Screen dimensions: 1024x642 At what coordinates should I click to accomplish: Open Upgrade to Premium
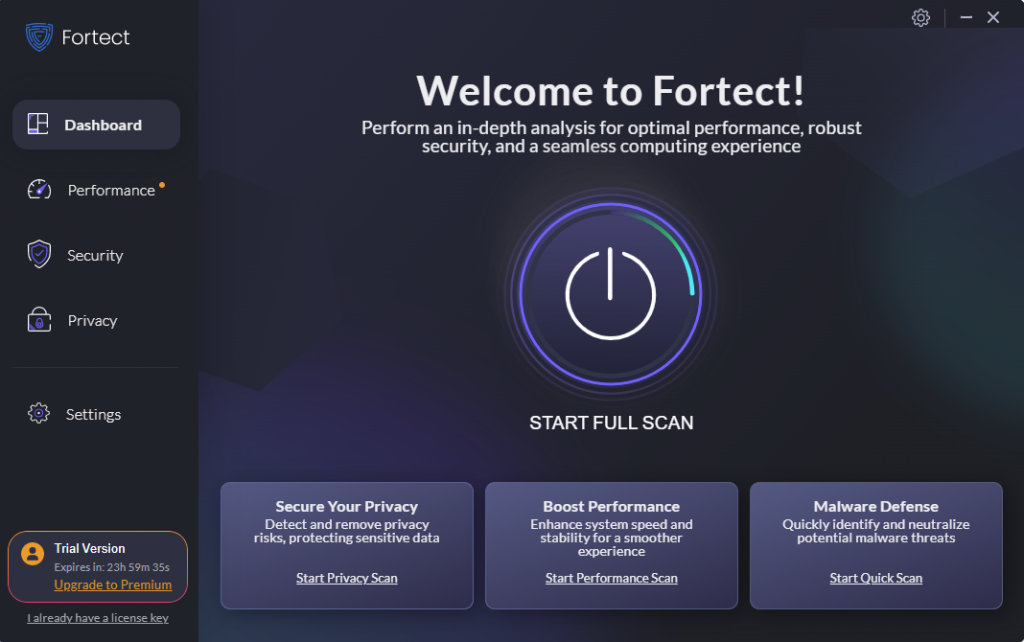[x=115, y=585]
